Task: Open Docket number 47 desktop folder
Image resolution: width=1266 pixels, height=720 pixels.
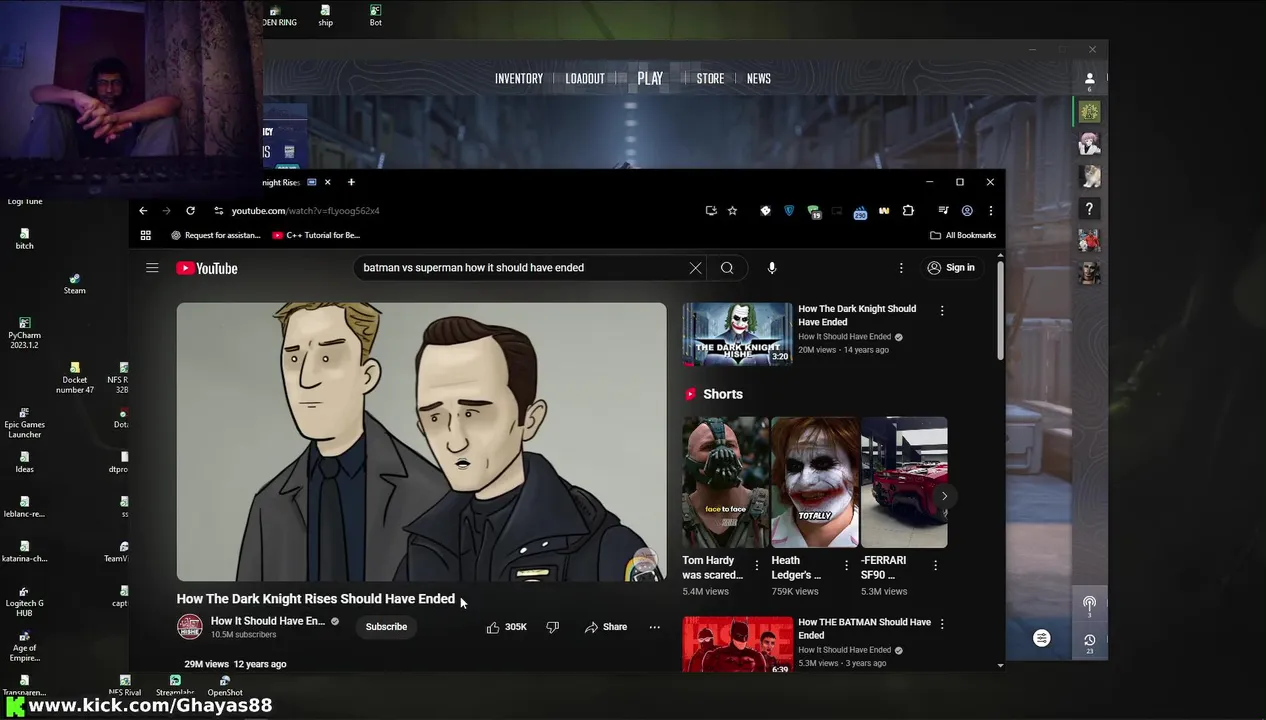Action: tap(75, 378)
